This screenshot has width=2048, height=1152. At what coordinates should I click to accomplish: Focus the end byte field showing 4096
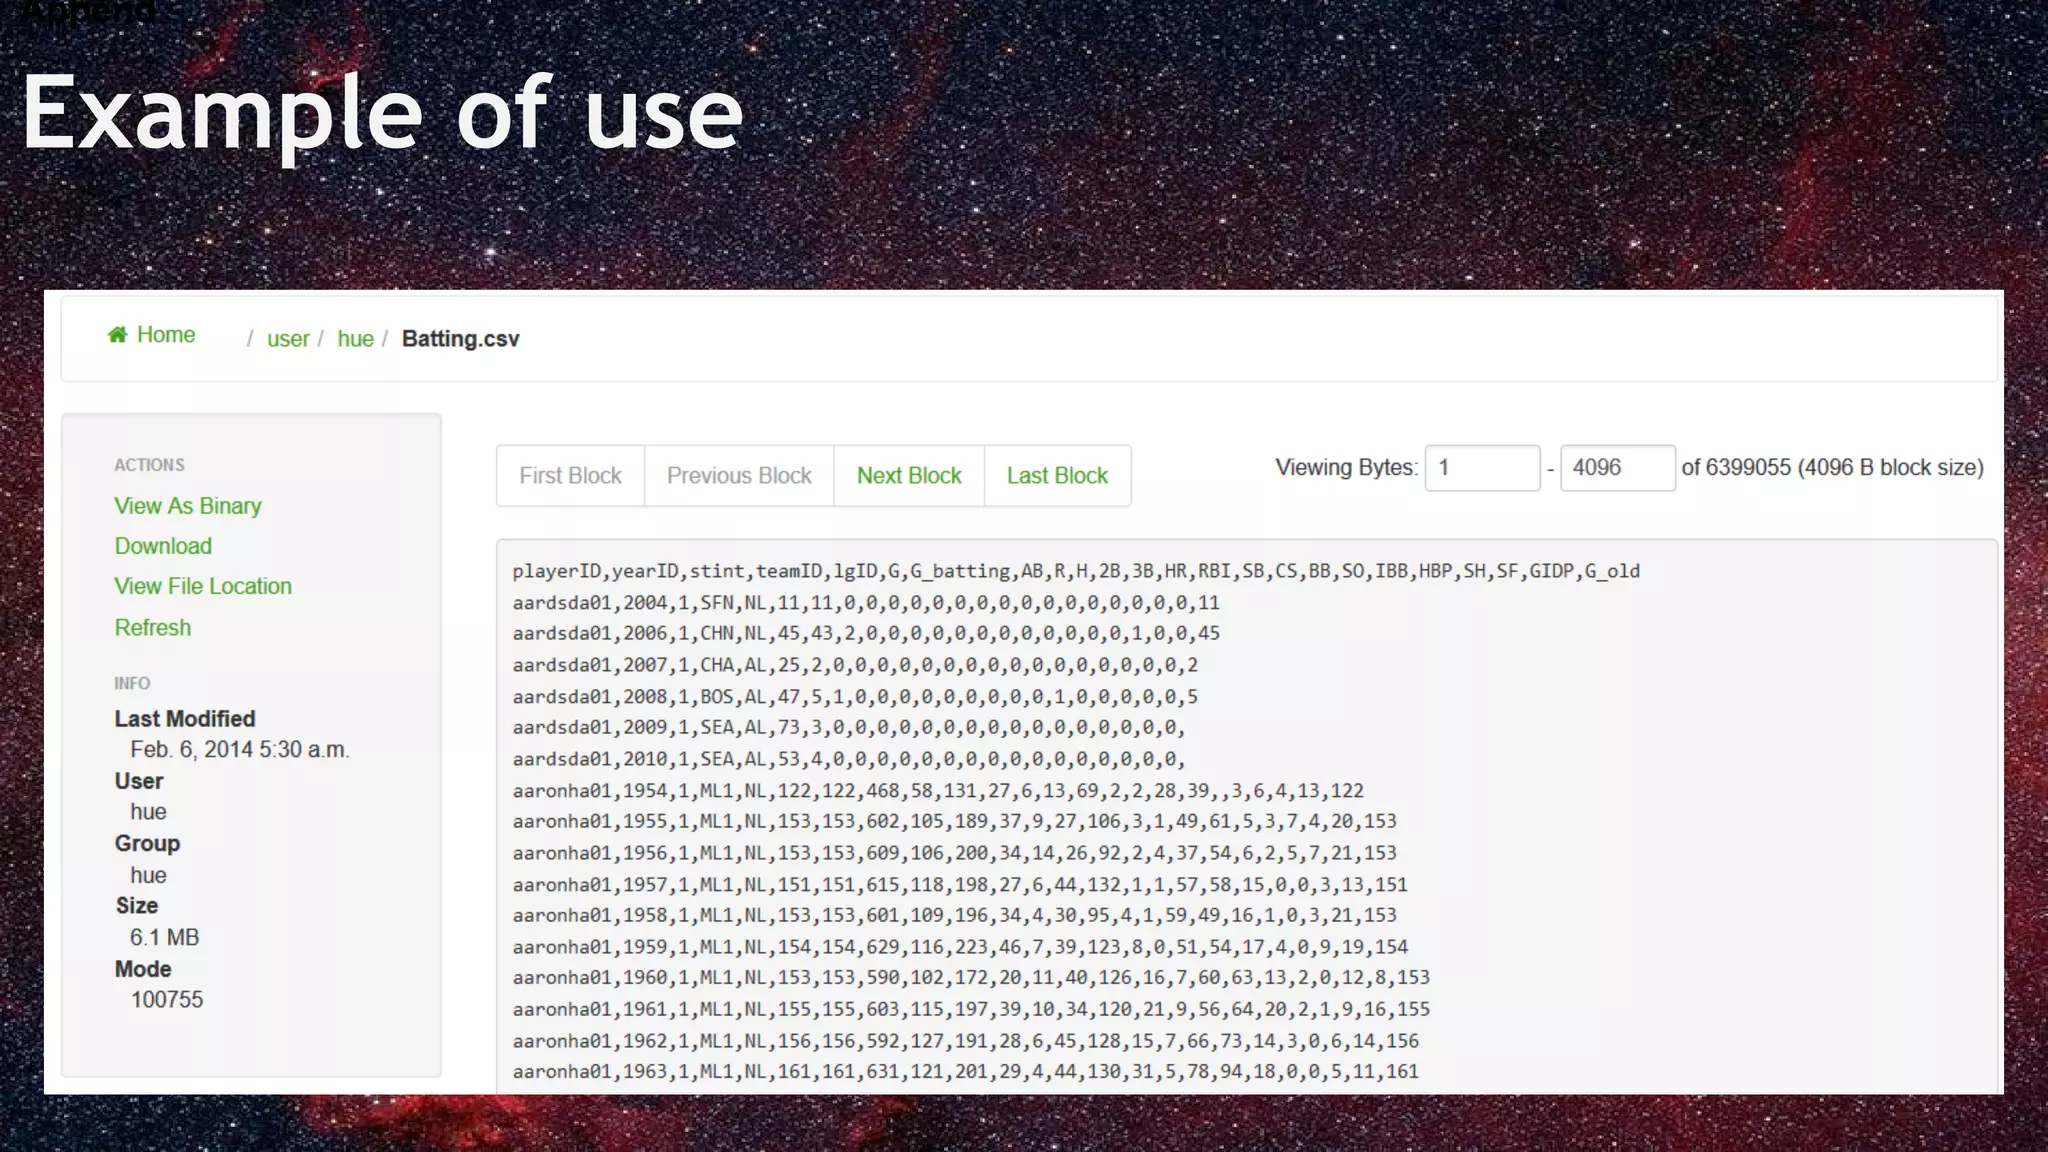tap(1617, 468)
